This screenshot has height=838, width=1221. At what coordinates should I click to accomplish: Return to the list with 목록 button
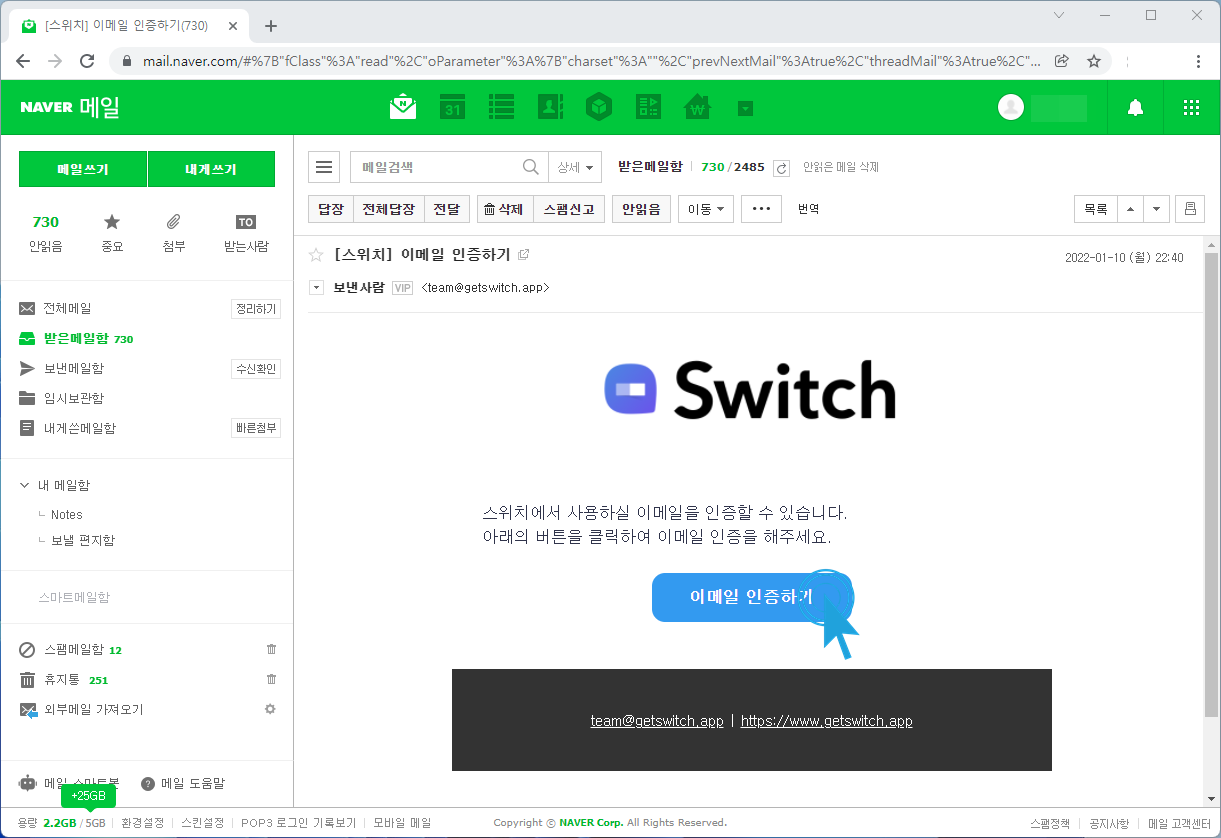pyautogui.click(x=1096, y=209)
